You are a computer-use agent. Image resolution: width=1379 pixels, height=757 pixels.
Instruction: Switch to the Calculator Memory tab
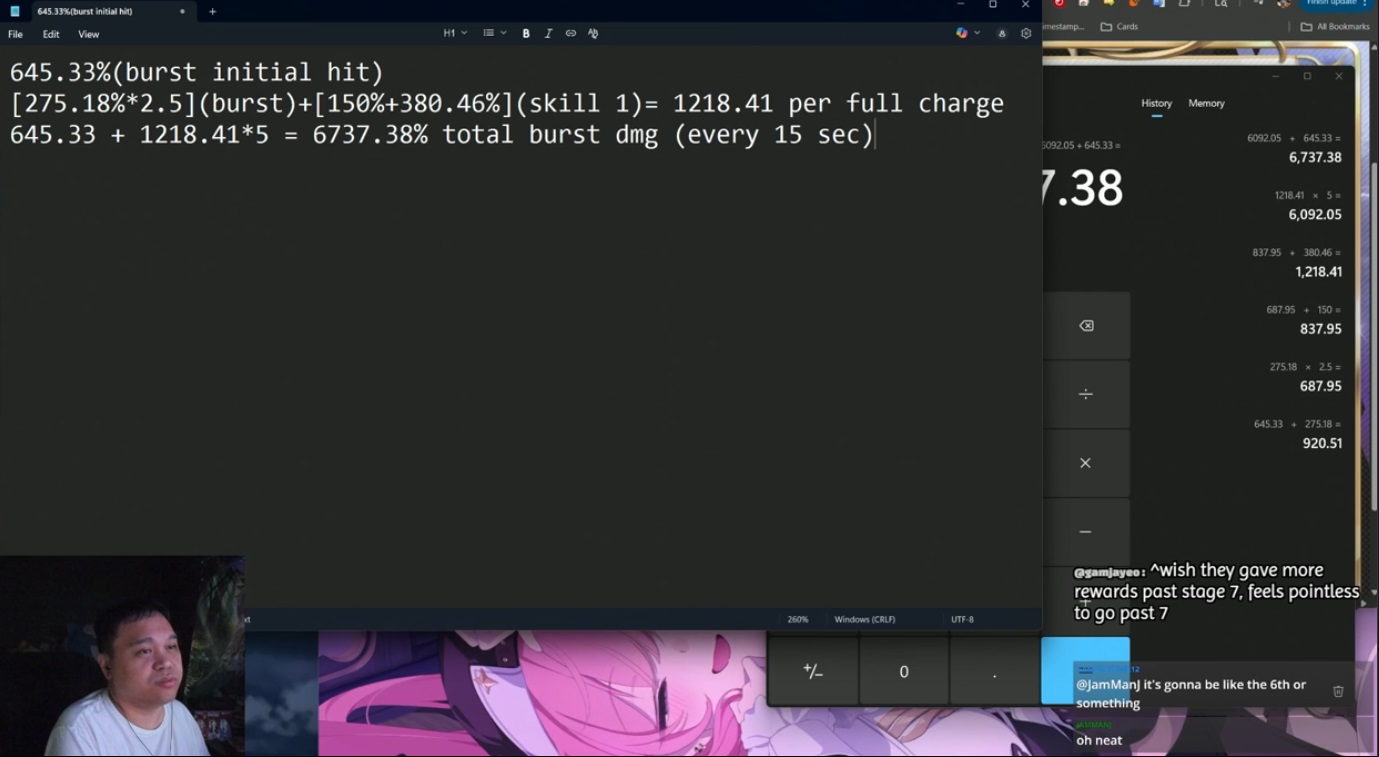pyautogui.click(x=1206, y=103)
